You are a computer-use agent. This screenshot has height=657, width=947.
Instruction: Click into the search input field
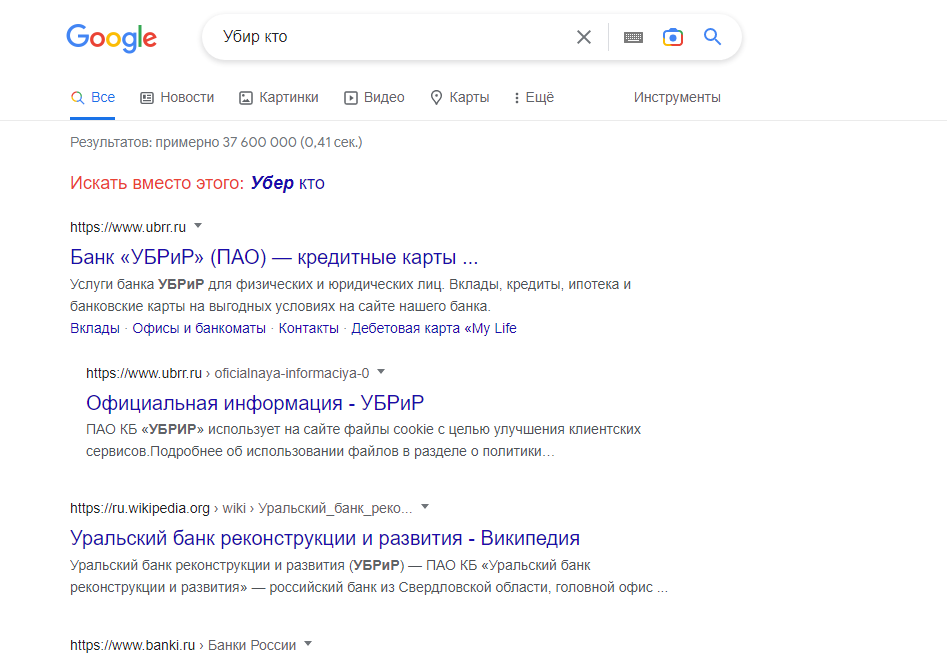pos(390,37)
